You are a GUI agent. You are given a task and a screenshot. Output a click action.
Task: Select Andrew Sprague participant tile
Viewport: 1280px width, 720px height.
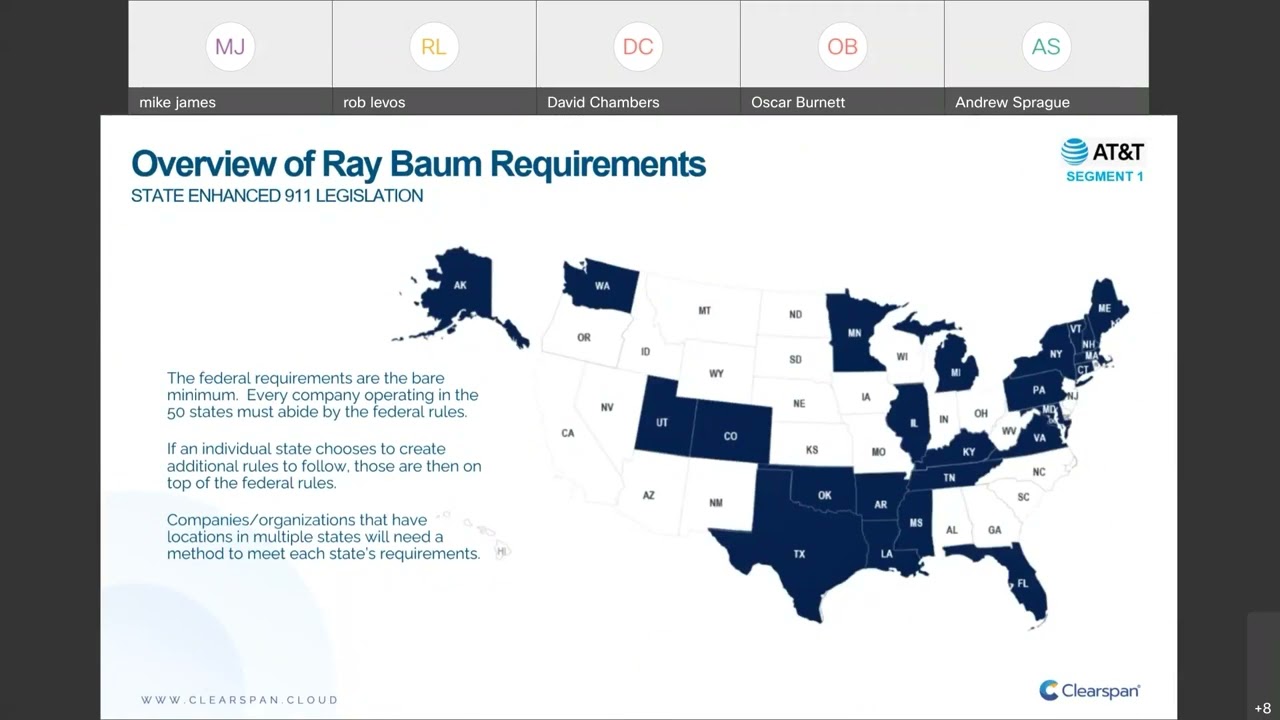click(1046, 57)
